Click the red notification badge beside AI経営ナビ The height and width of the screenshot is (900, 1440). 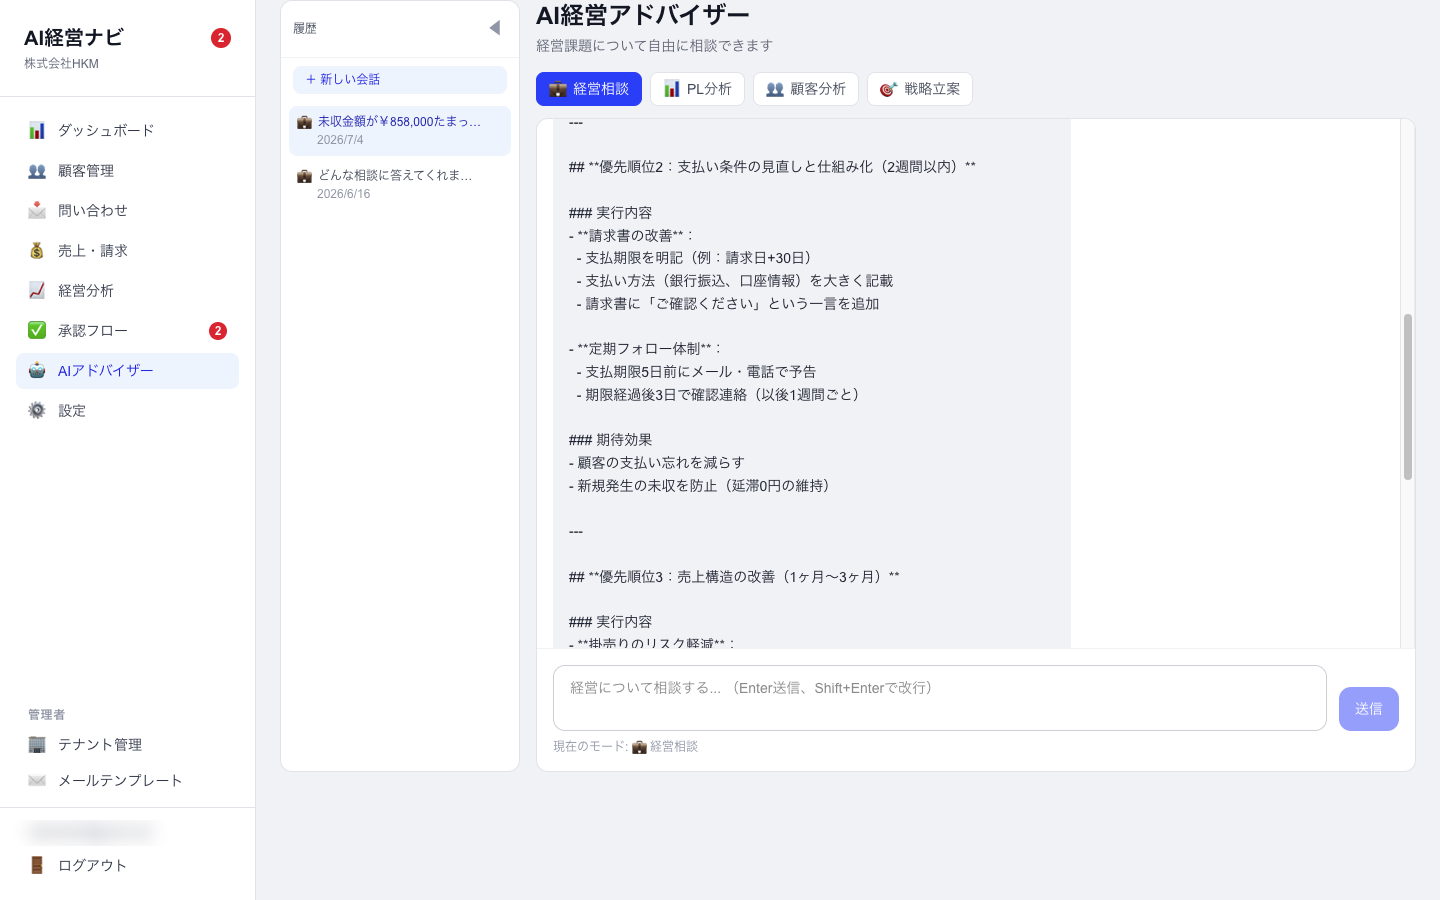[x=221, y=38]
